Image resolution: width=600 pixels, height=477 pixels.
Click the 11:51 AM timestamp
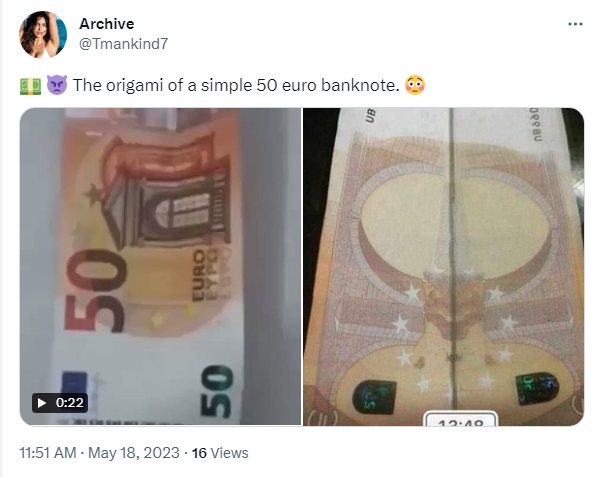(48, 453)
